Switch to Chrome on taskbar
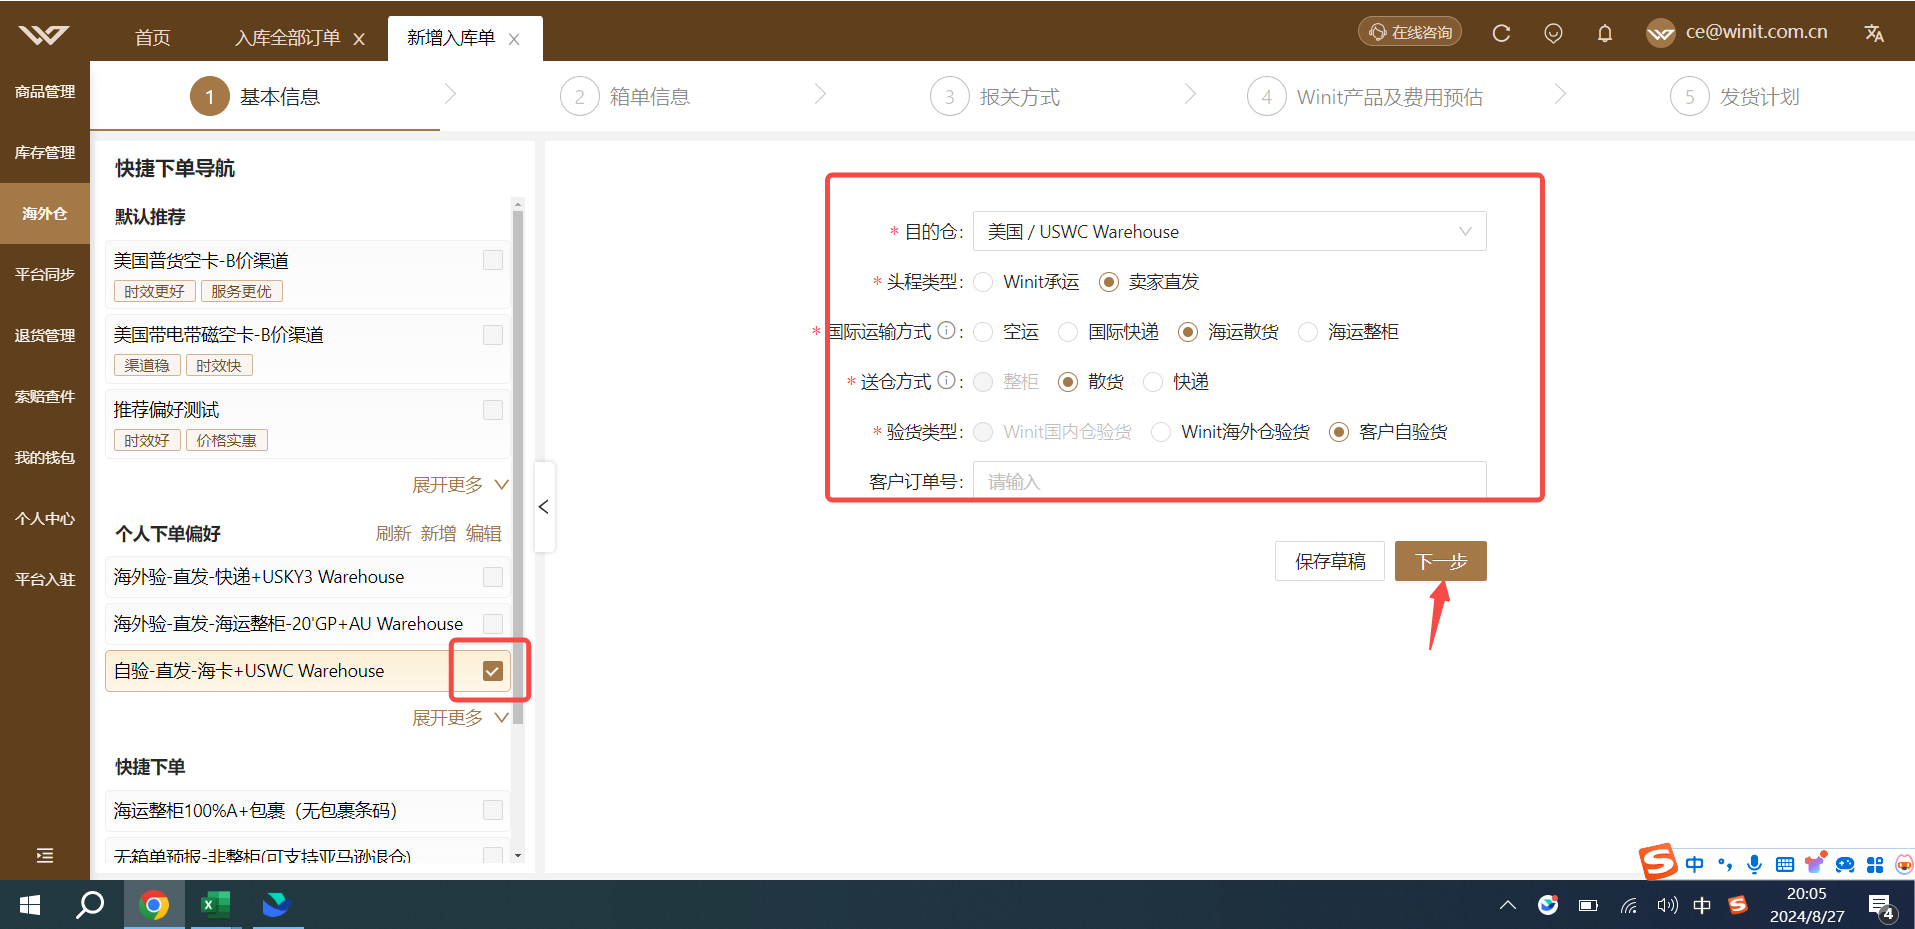 click(x=153, y=905)
